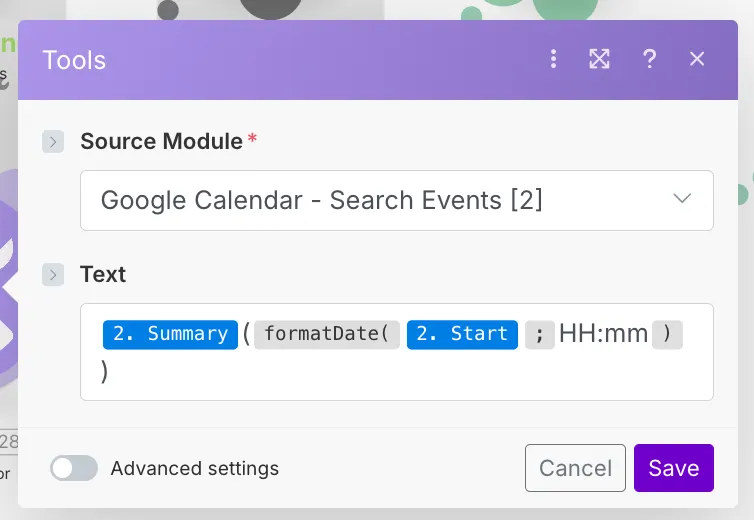Screen dimensions: 754x520
Task: Toggle the Advanced settings switch
Action: point(74,468)
